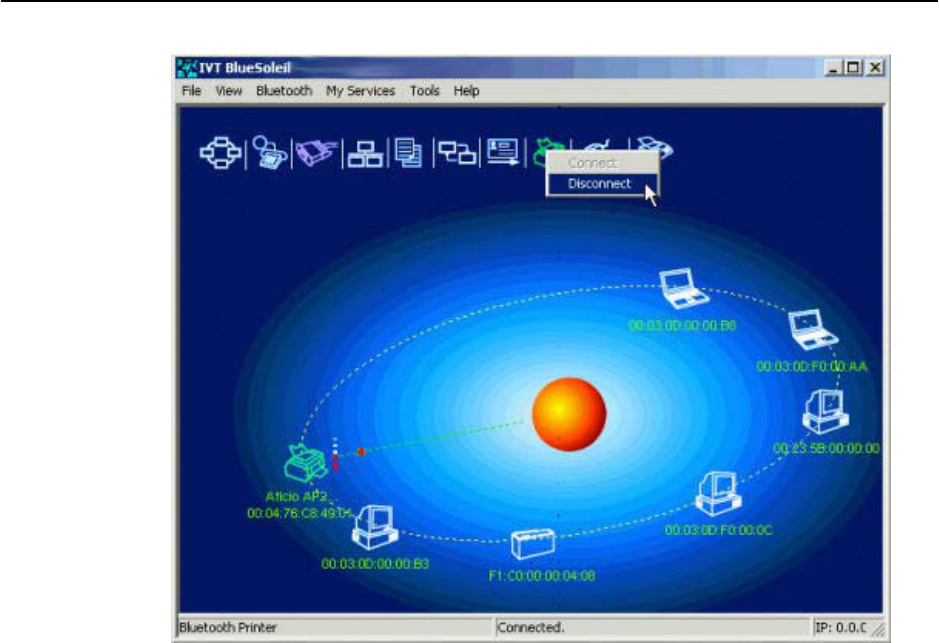Select the F1:C0:00:00:04:08 device icon

click(532, 543)
